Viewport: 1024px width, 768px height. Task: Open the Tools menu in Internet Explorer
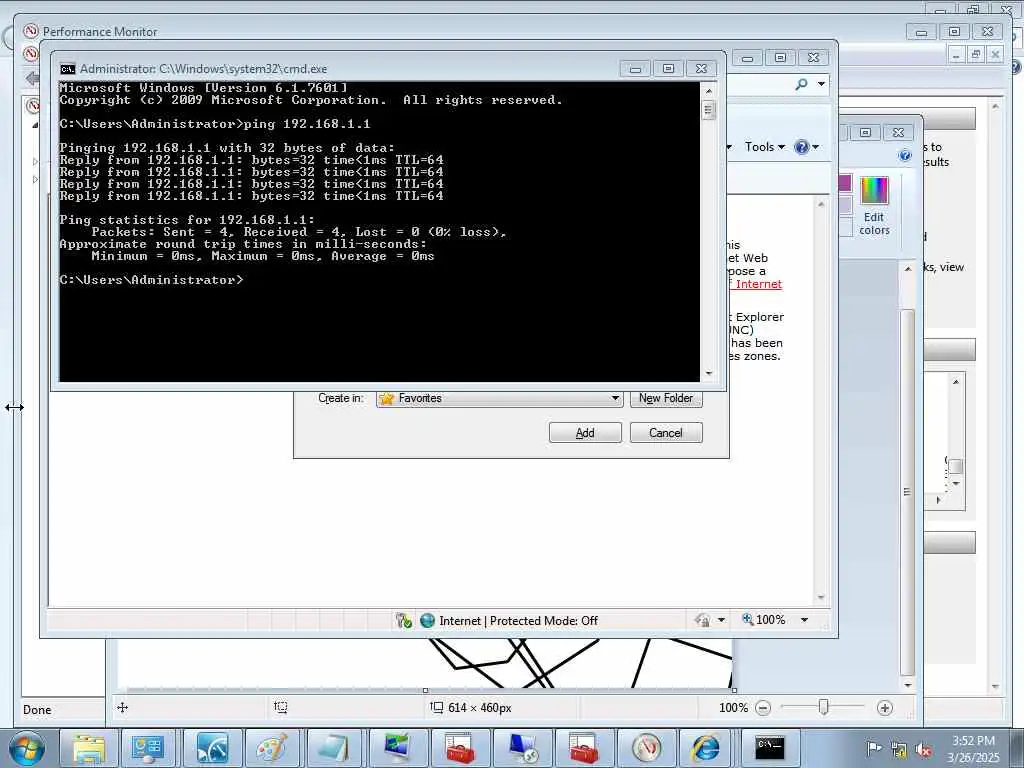click(764, 147)
